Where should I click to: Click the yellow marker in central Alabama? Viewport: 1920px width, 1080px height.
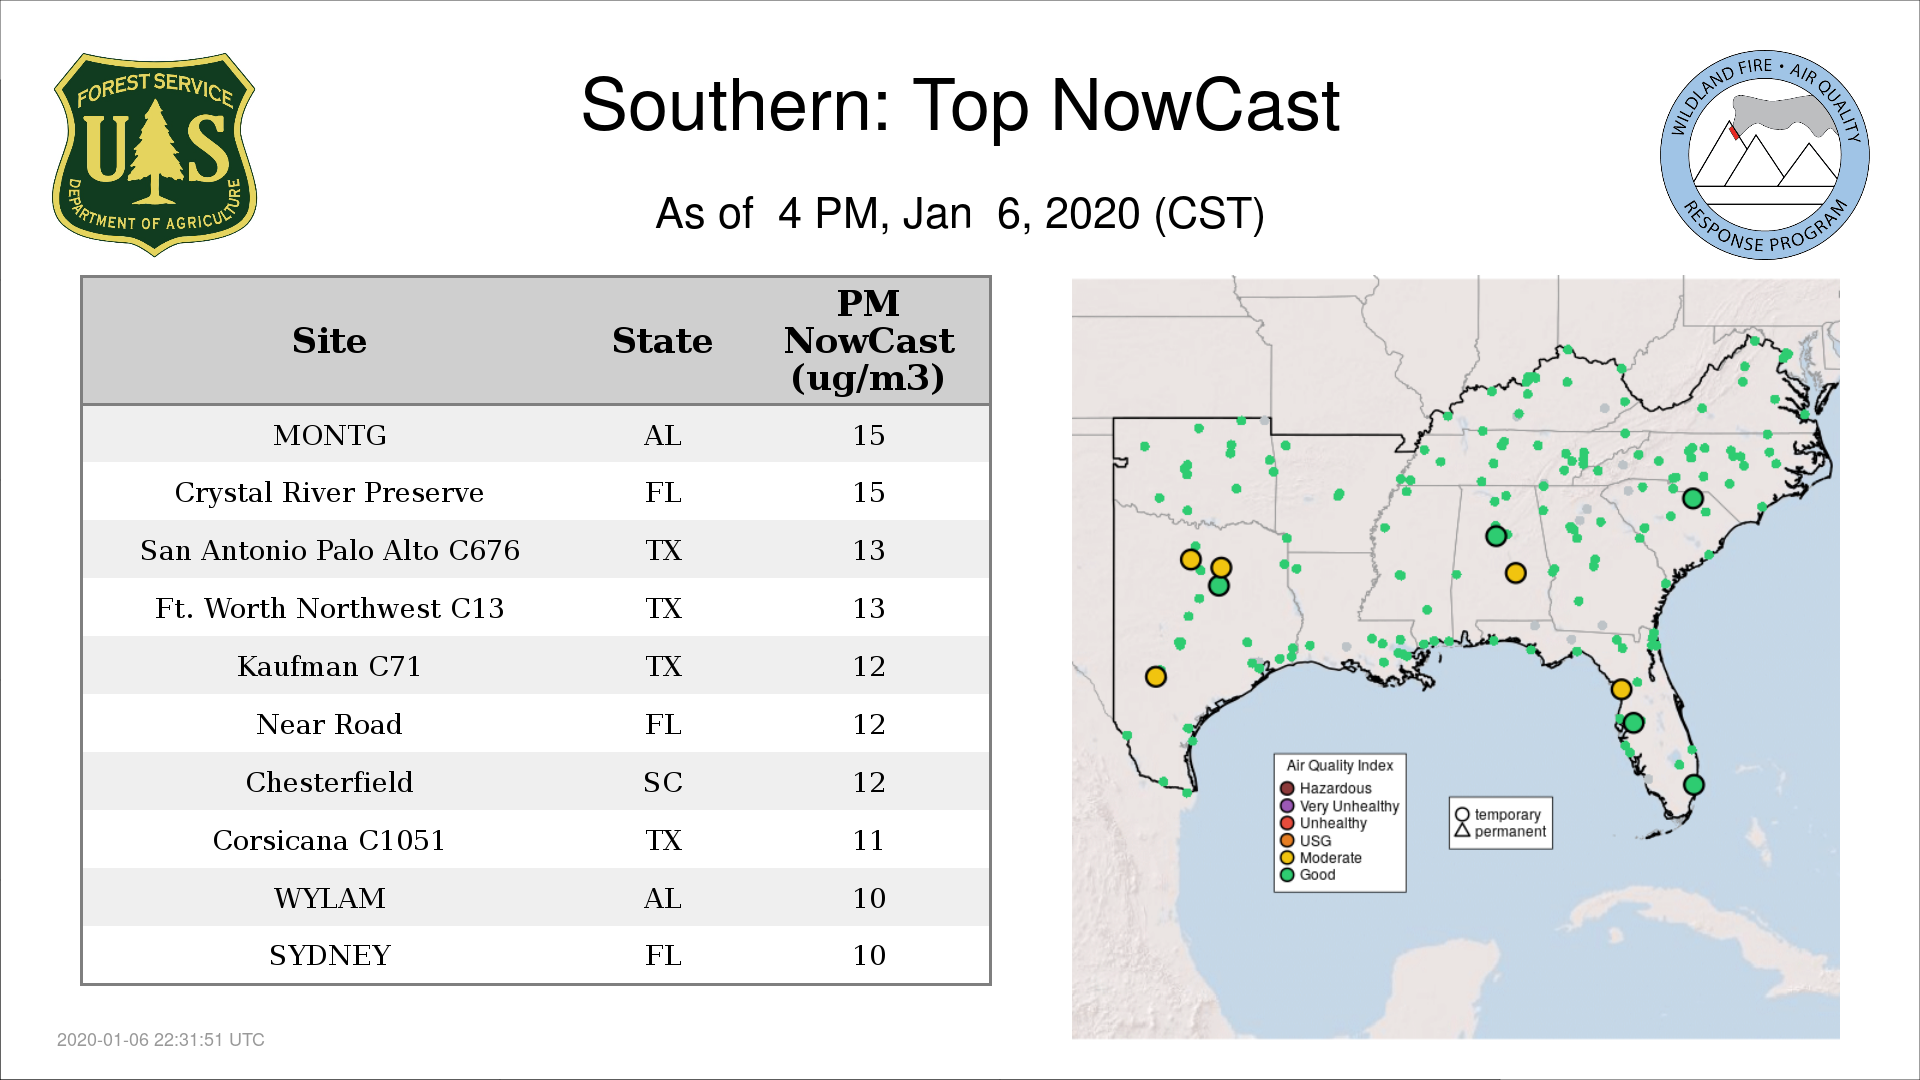click(1515, 573)
